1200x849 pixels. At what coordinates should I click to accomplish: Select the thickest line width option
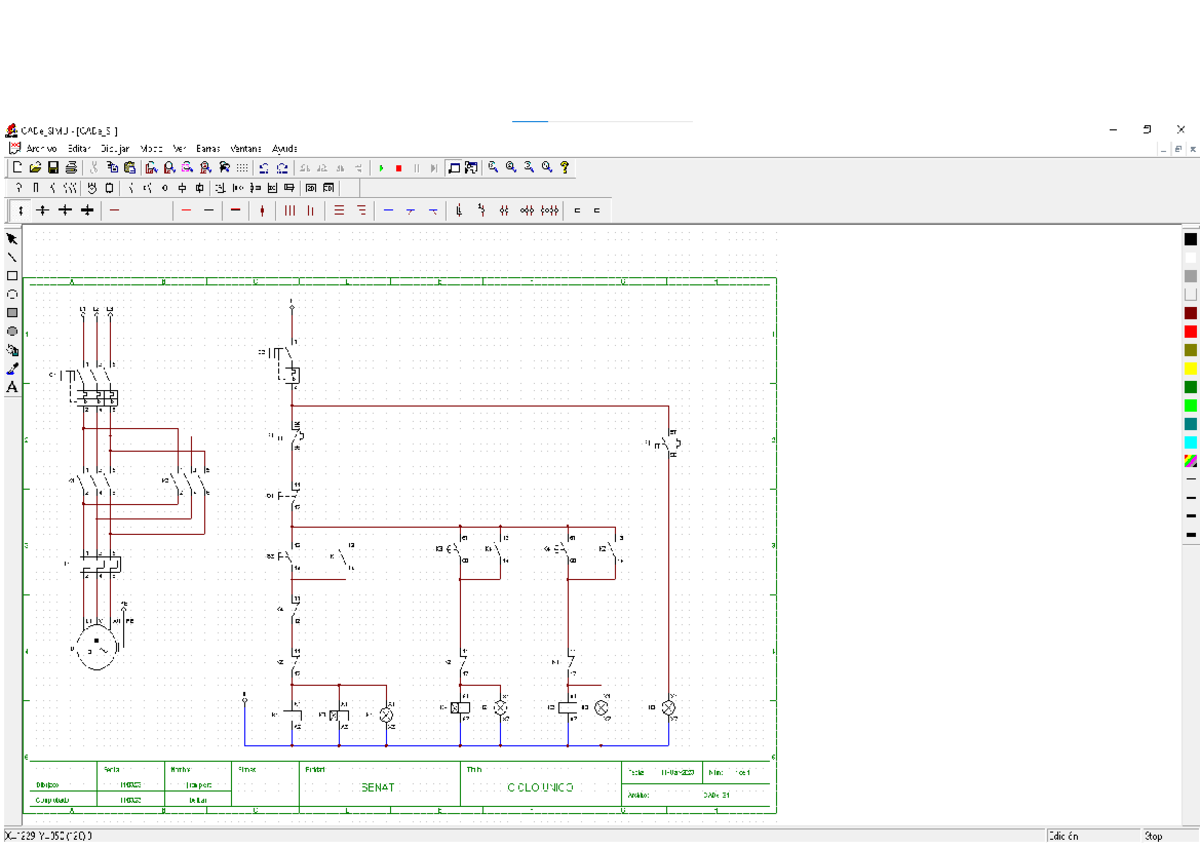[1190, 535]
